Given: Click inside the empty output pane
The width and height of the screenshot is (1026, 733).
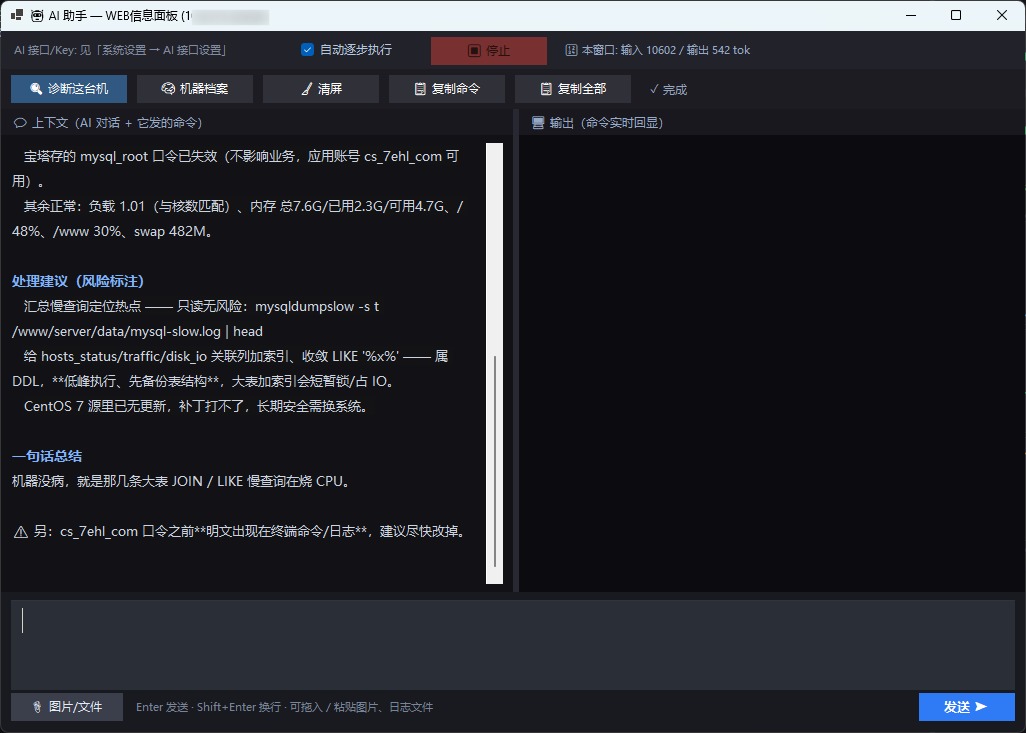Looking at the screenshot, I should 772,363.
